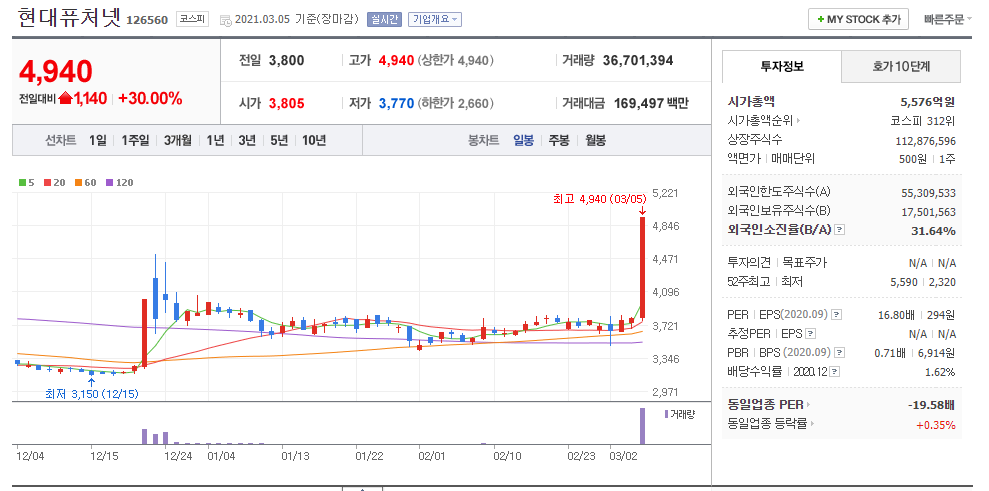Click the 시가 value 3,805

click(x=286, y=103)
